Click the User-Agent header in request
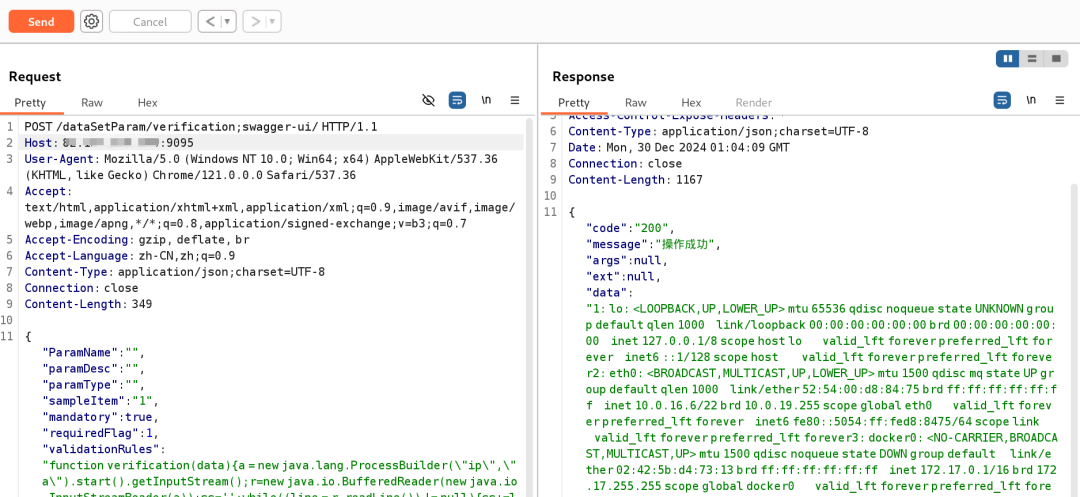Image resolution: width=1080 pixels, height=497 pixels. pos(261,167)
